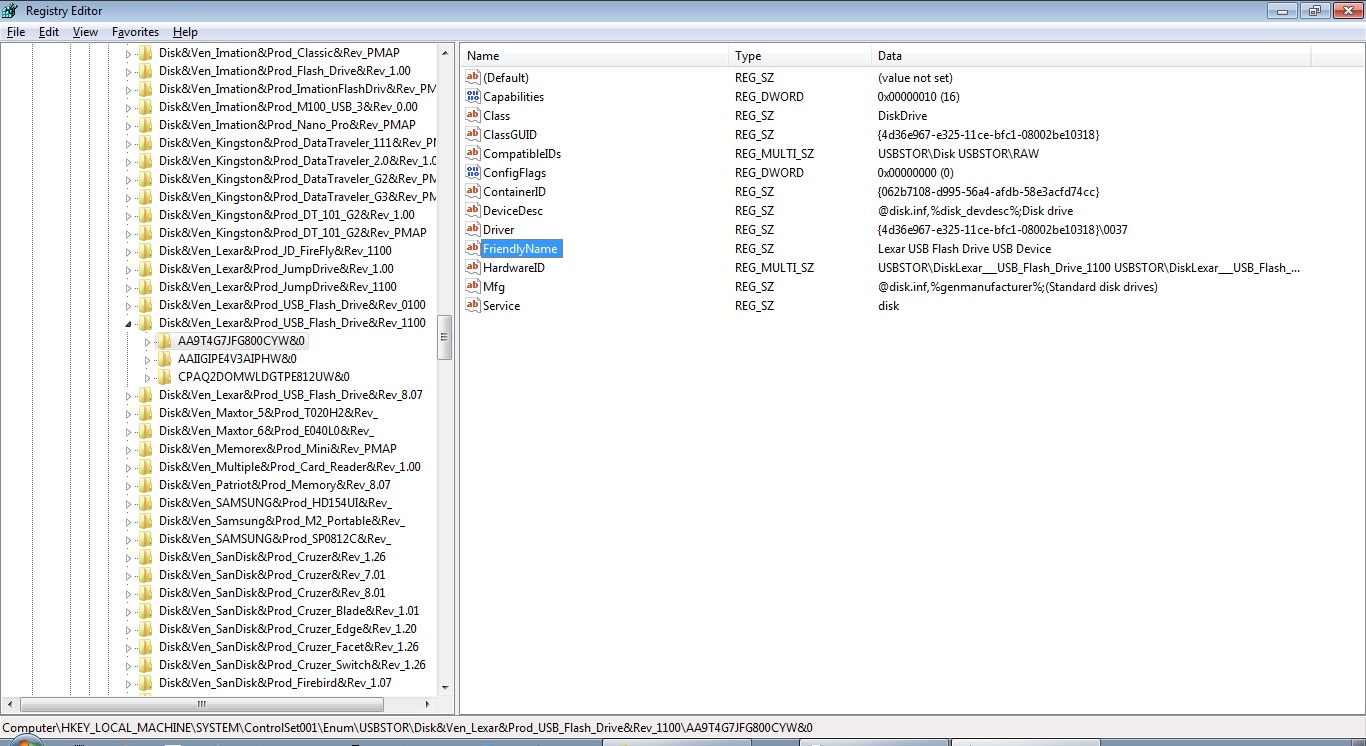
Task: Open the File menu
Action: [16, 32]
